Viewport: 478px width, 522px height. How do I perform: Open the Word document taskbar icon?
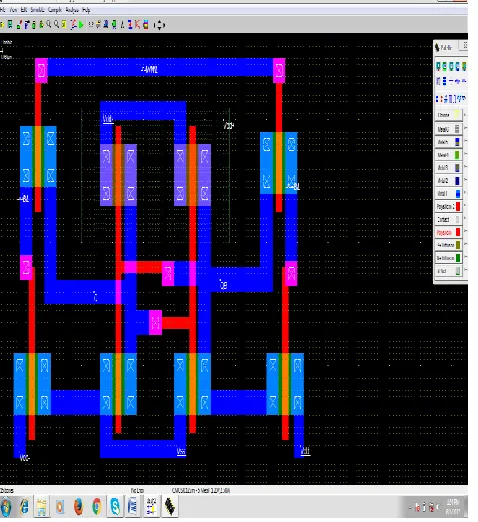pos(133,507)
